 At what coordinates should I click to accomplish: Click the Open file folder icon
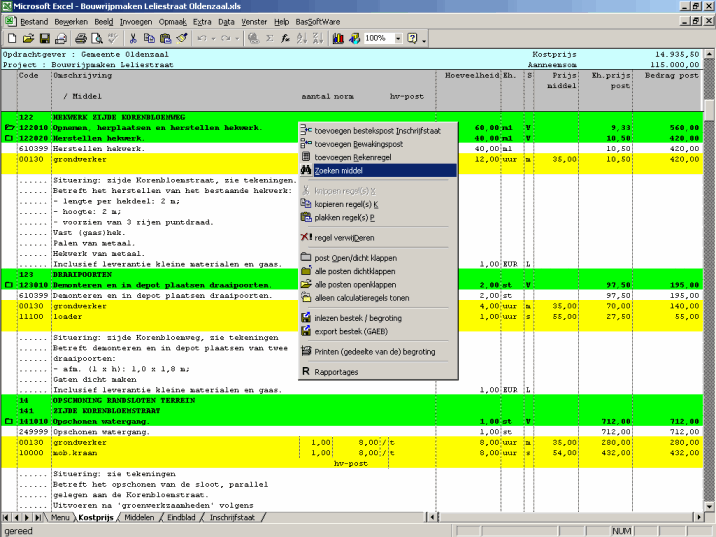tap(28, 38)
